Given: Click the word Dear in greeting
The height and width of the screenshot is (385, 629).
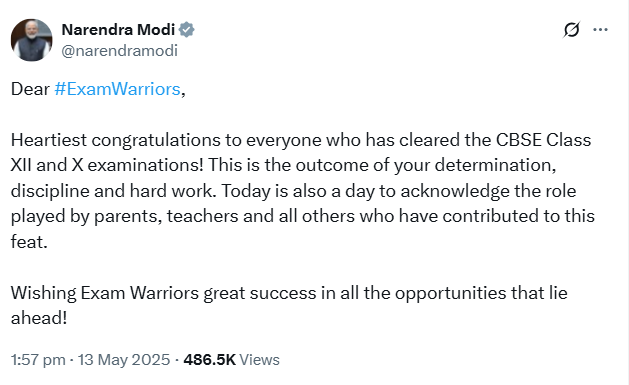Looking at the screenshot, I should (x=30, y=89).
